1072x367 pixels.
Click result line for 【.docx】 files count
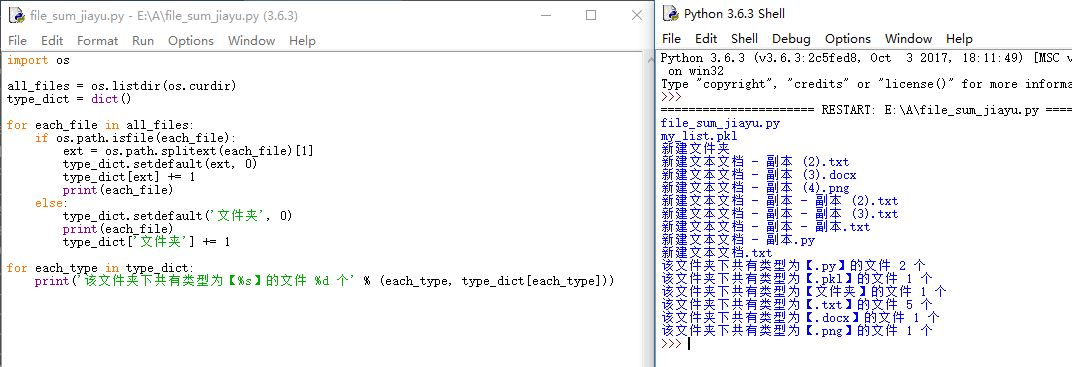tap(800, 318)
